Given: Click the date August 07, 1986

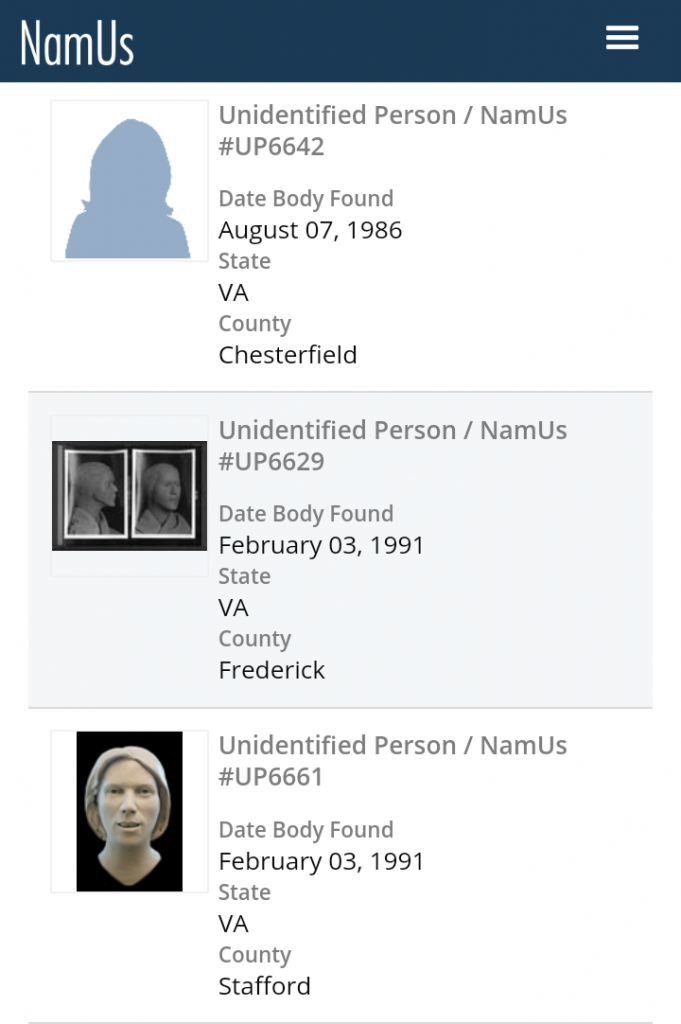Looking at the screenshot, I should pyautogui.click(x=310, y=230).
